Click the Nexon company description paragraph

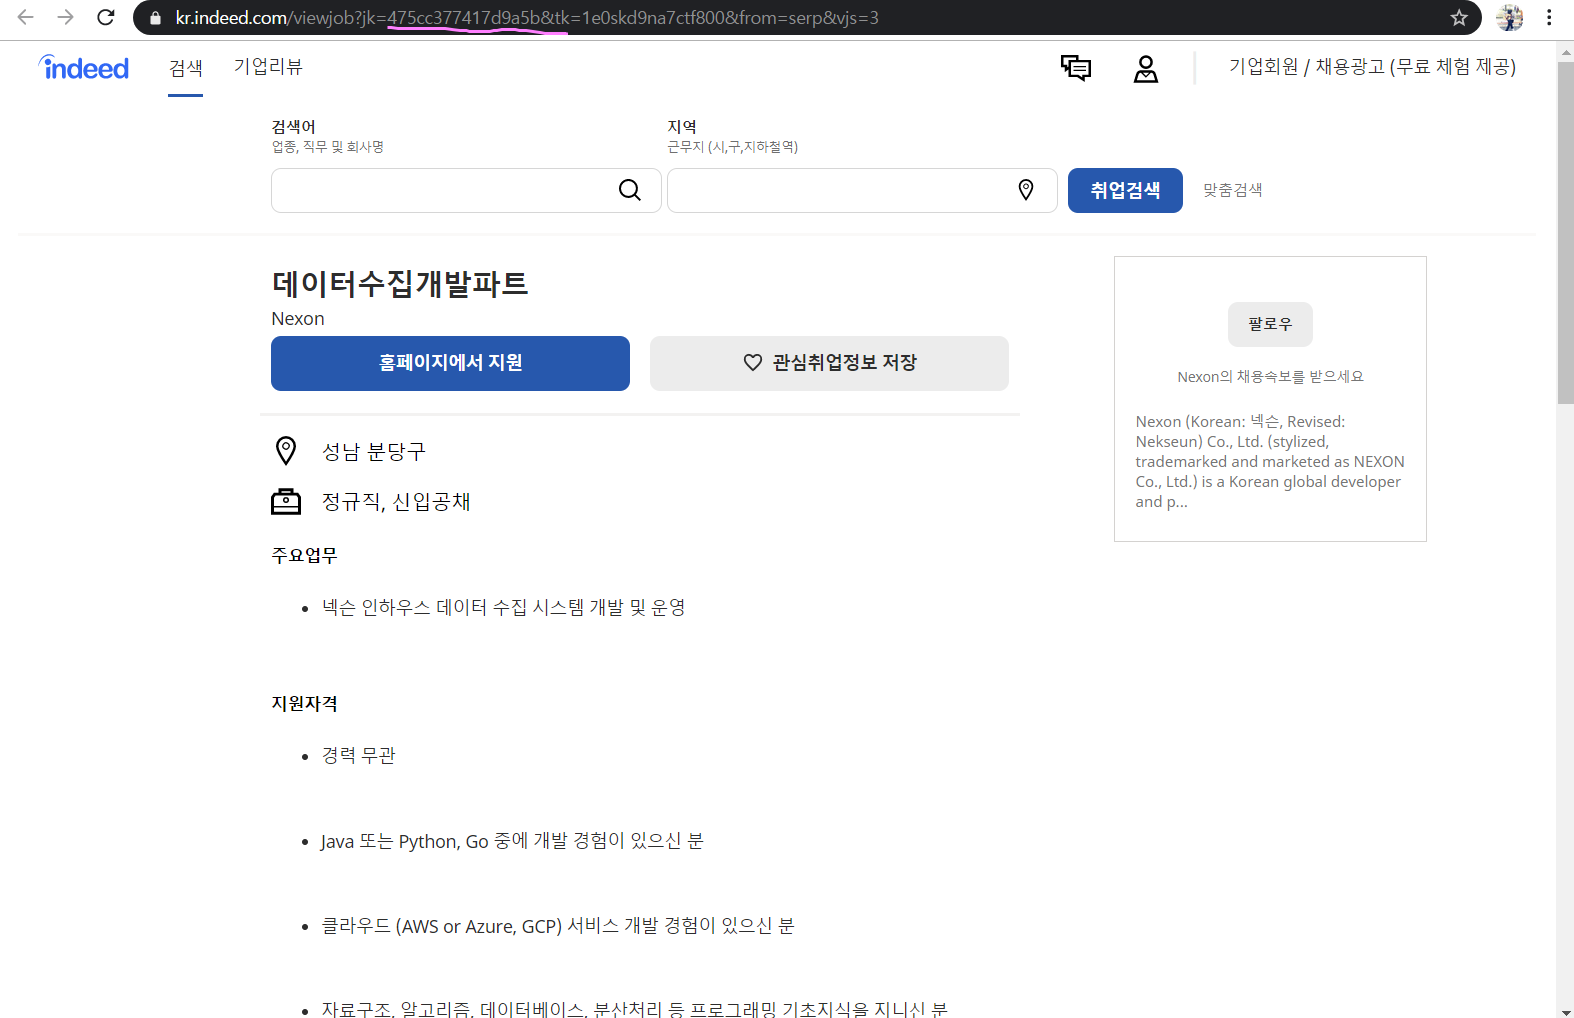(1270, 462)
